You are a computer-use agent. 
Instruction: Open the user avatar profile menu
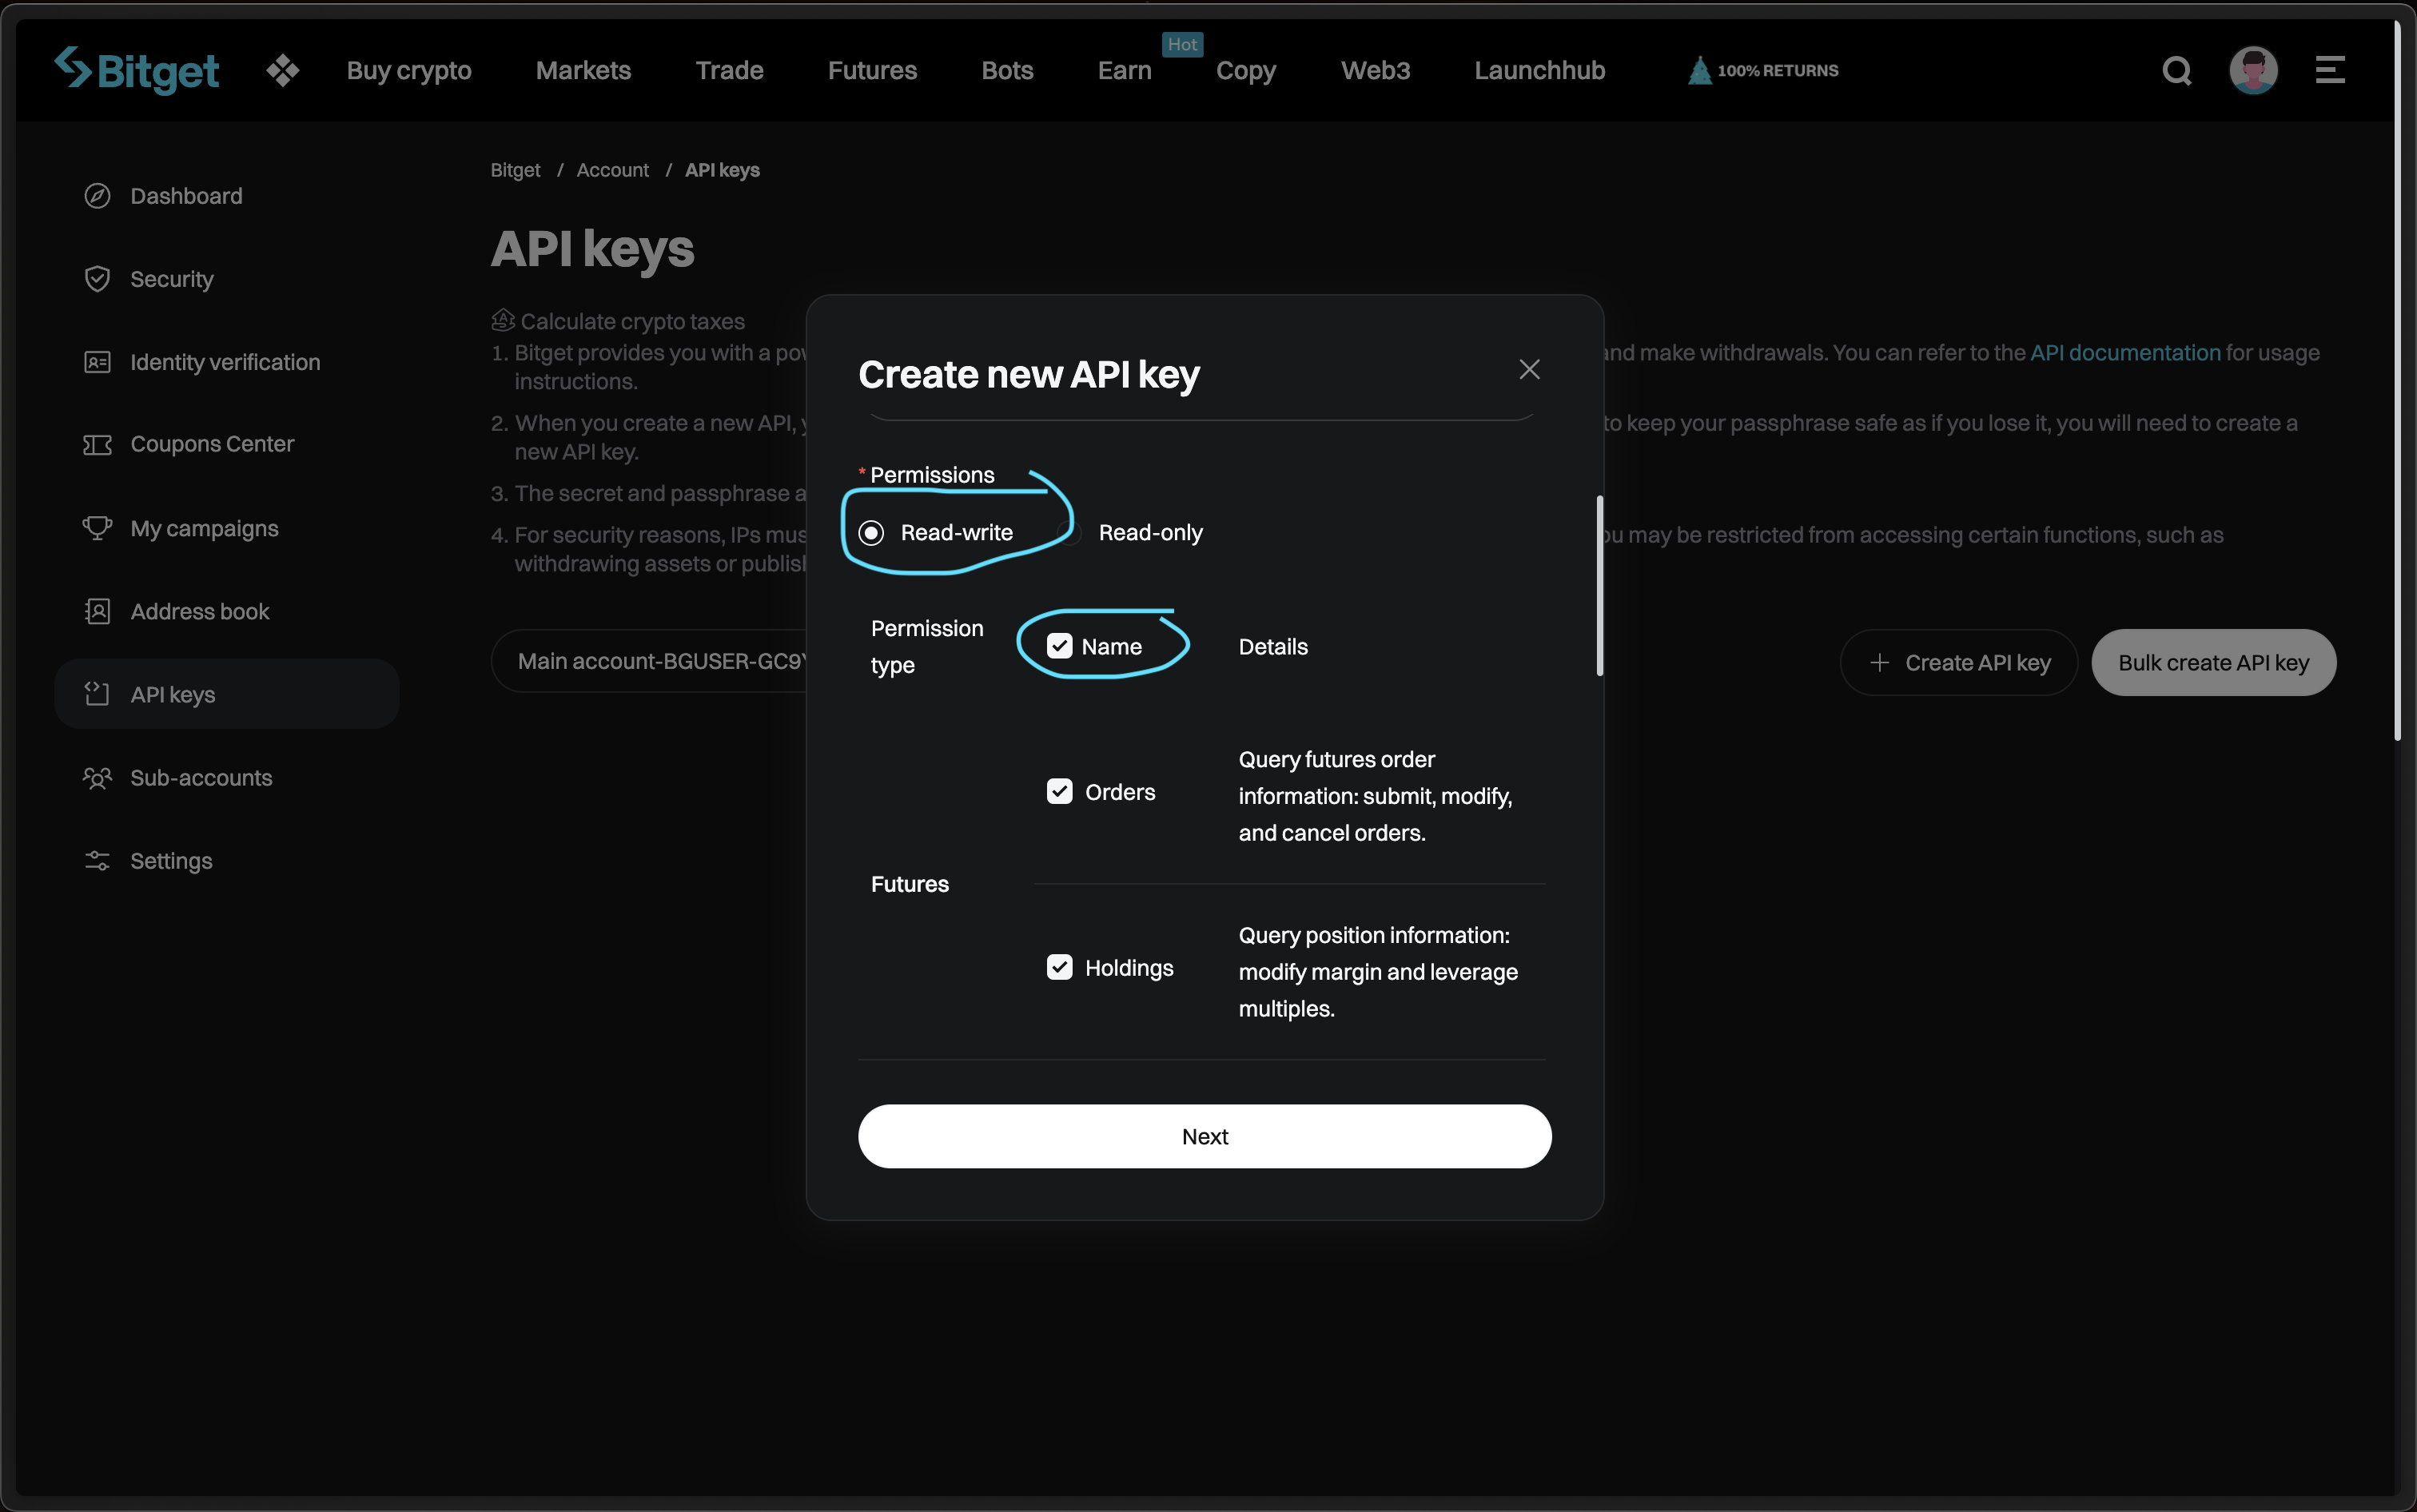pyautogui.click(x=2253, y=70)
